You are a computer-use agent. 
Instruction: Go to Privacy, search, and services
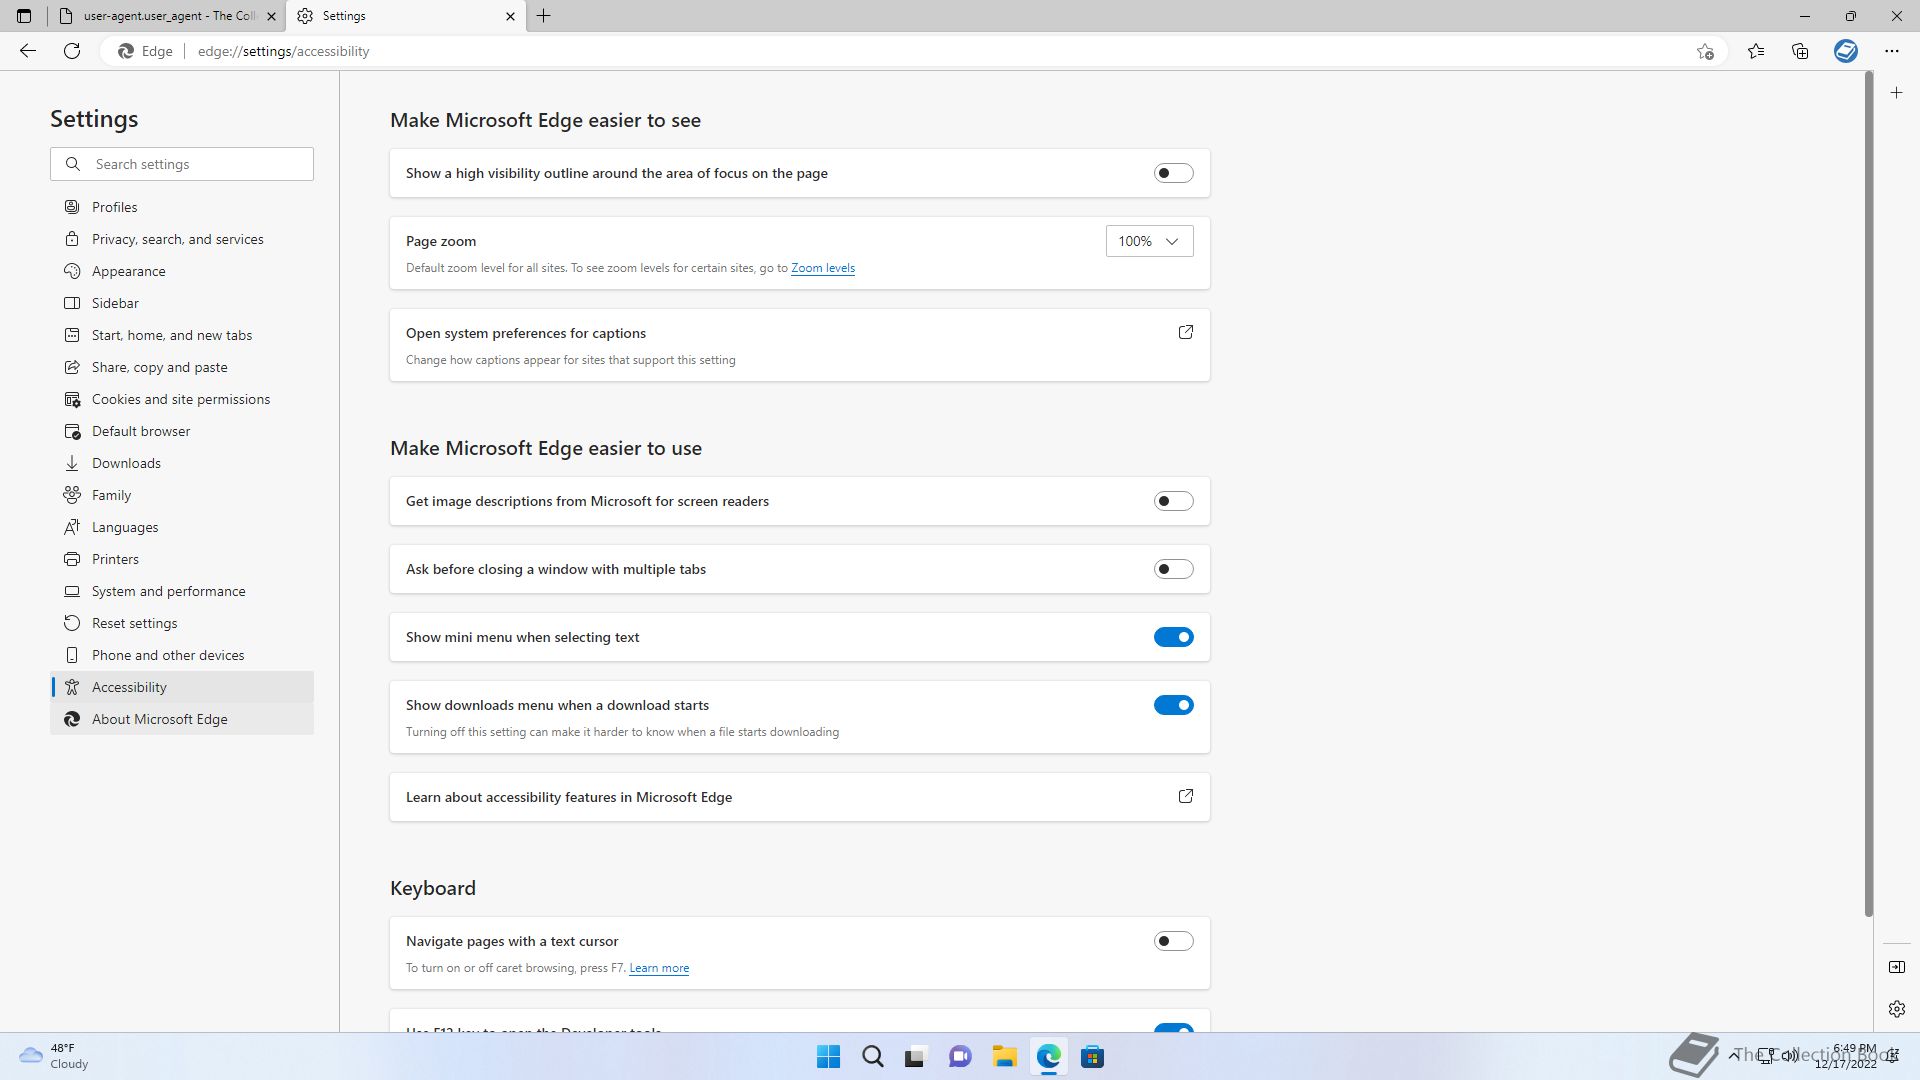182,239
